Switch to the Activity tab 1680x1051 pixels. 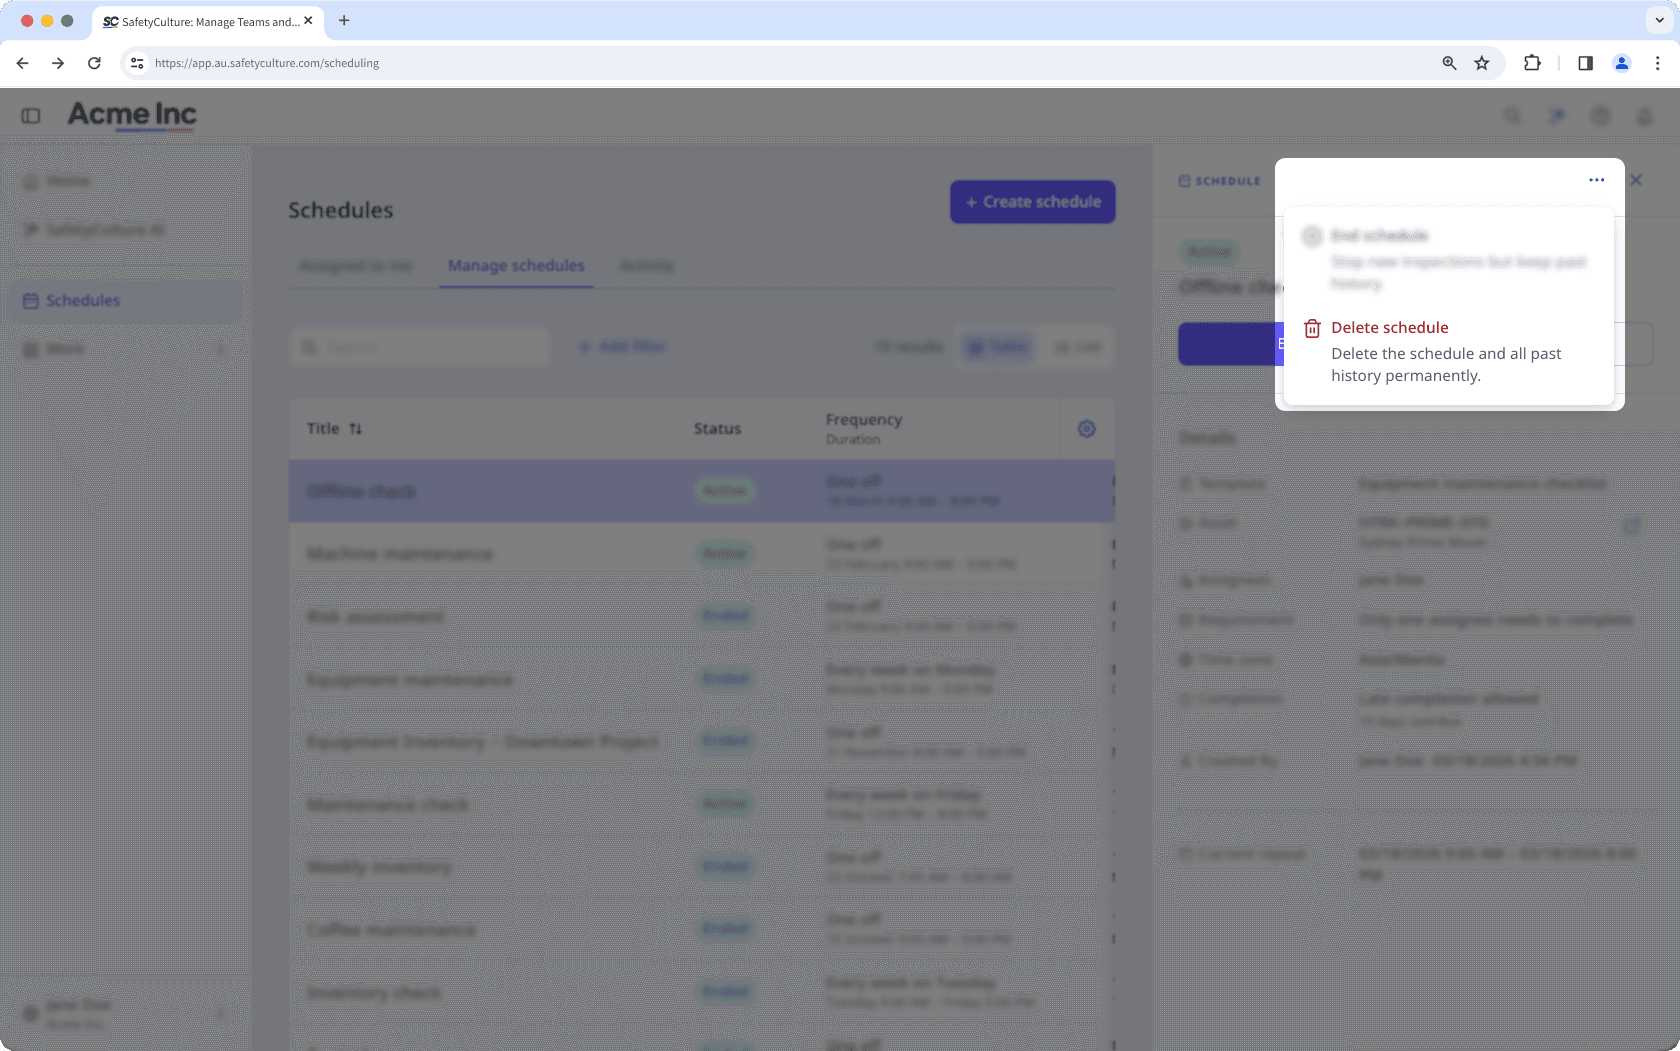(x=646, y=265)
